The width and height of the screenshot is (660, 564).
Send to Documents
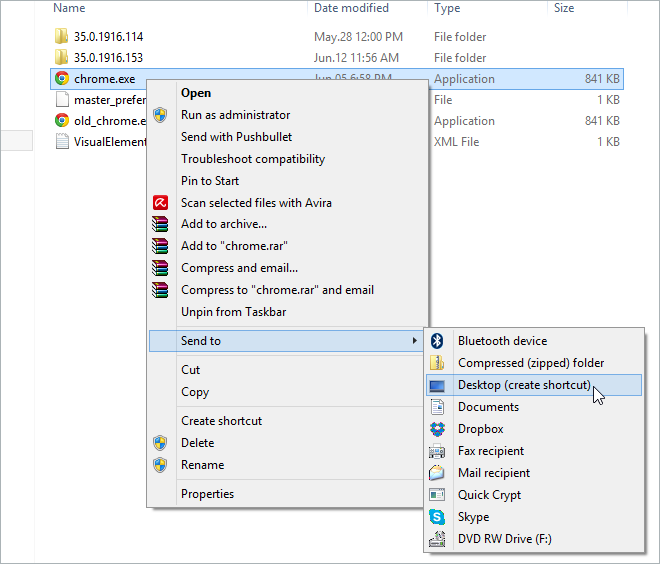pyautogui.click(x=534, y=407)
